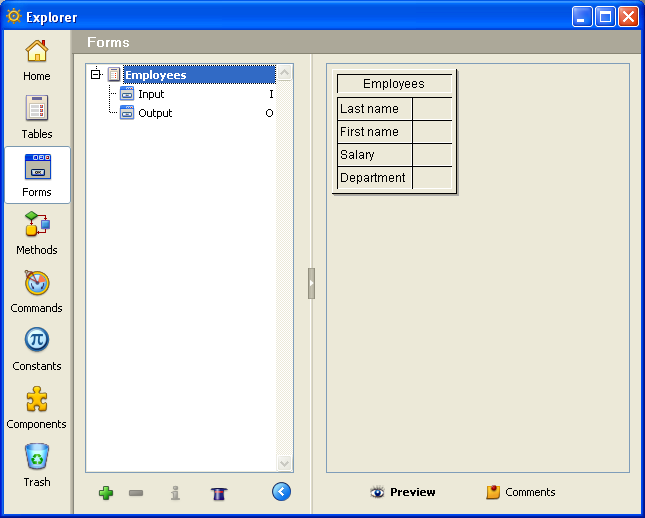The width and height of the screenshot is (645, 518).
Task: Open the Comments button
Action: click(x=520, y=492)
